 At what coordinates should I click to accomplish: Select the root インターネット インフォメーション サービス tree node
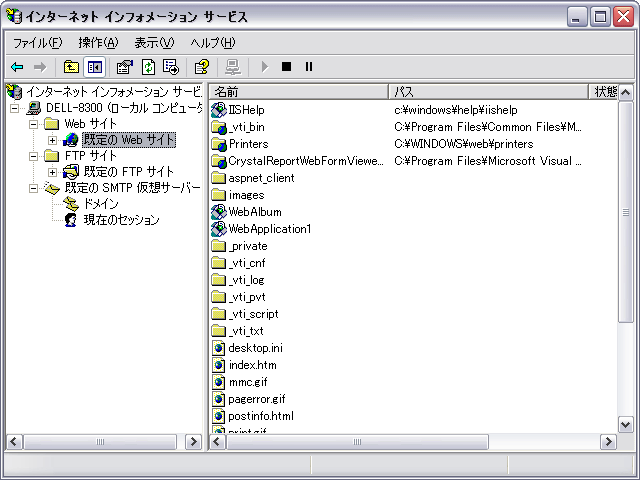coord(114,92)
